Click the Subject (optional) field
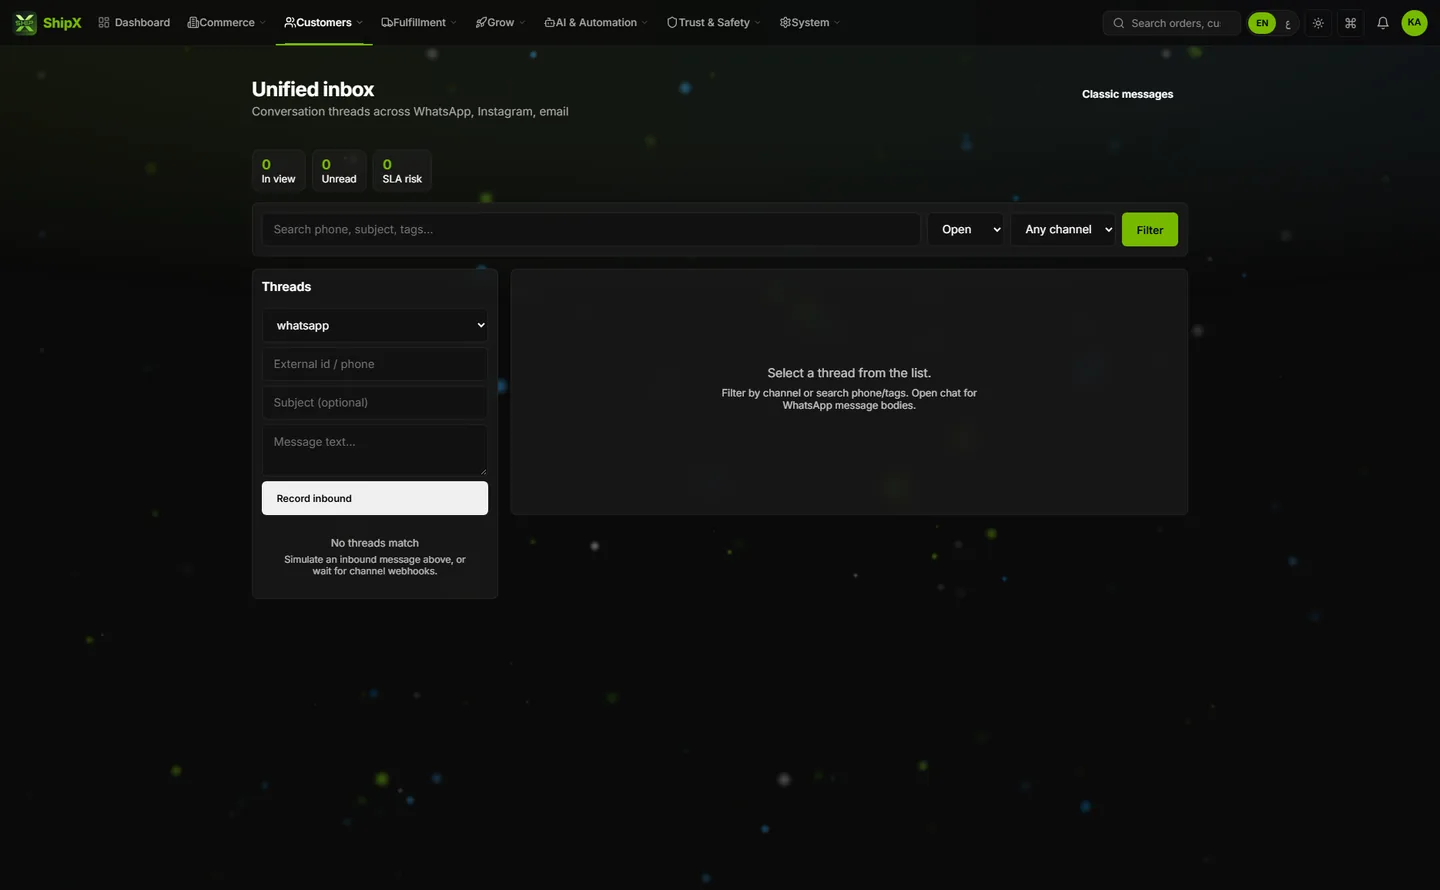 (x=375, y=402)
